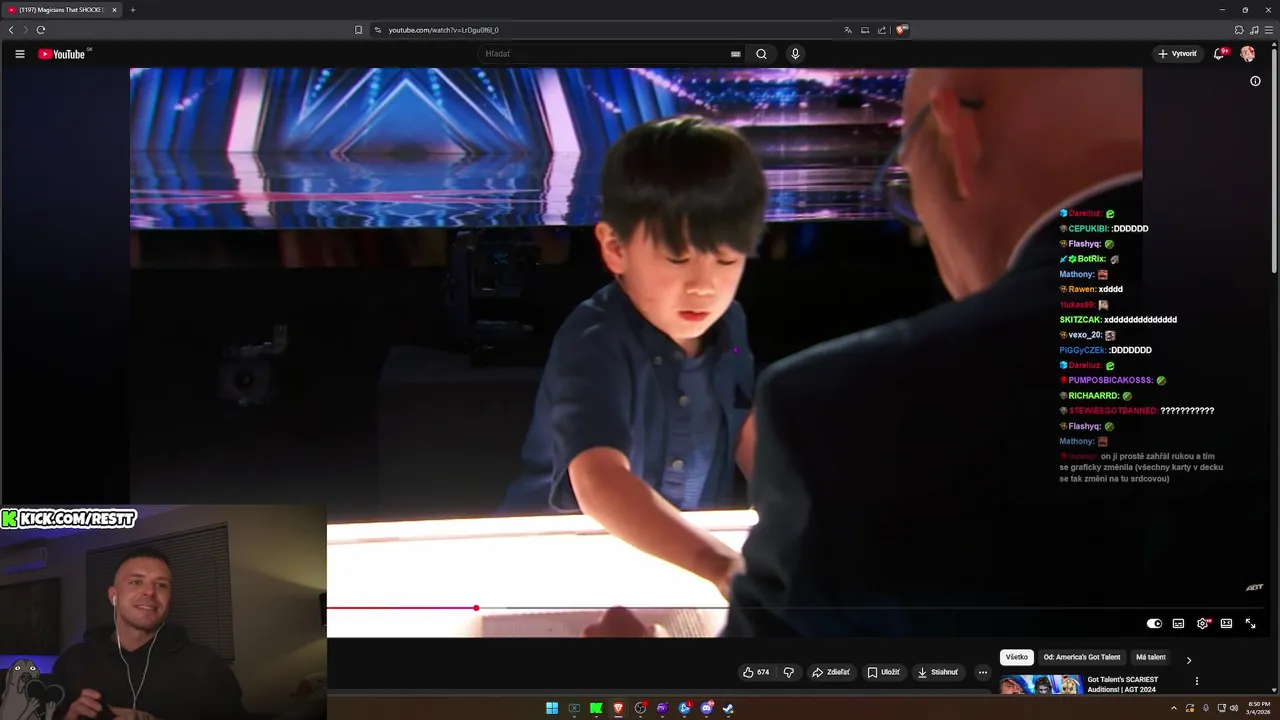Open the on-screen keyboard in the search box

point(736,54)
